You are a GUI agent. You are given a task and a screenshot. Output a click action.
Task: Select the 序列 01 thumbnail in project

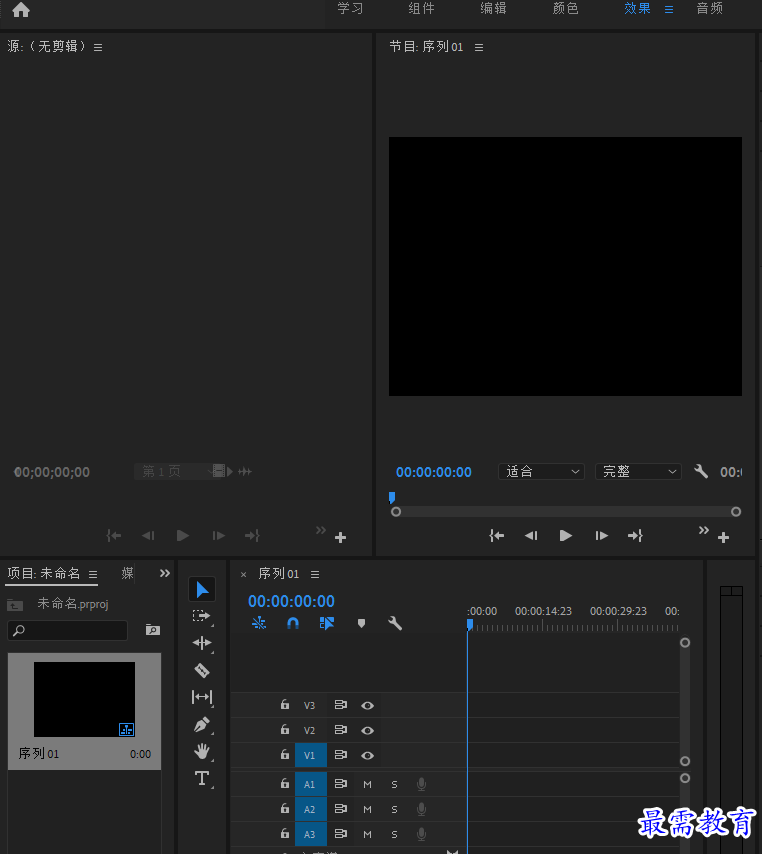tap(84, 699)
